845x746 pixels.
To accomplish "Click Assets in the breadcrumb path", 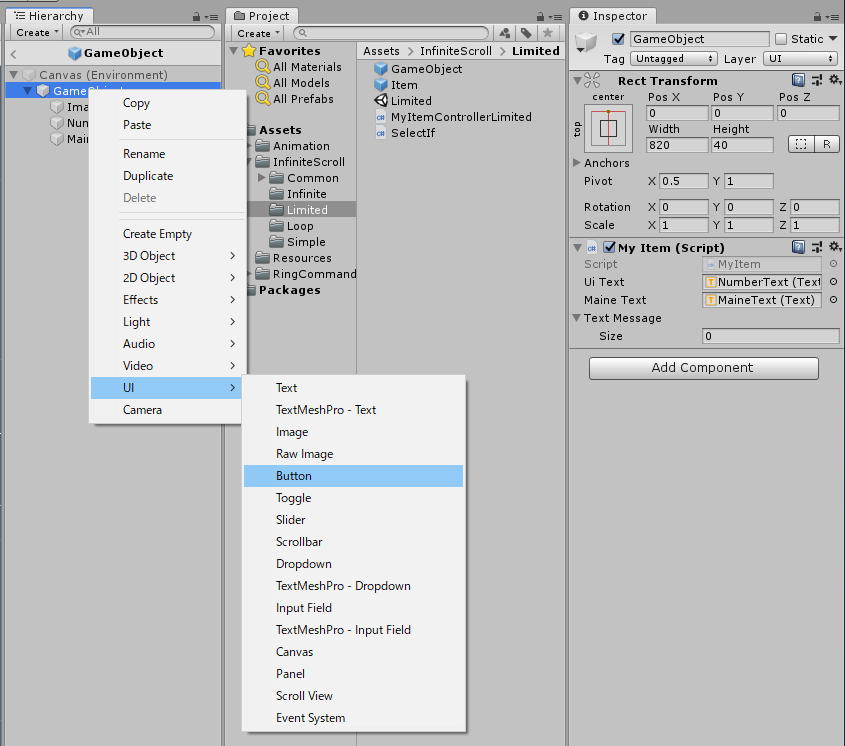I will tap(381, 51).
